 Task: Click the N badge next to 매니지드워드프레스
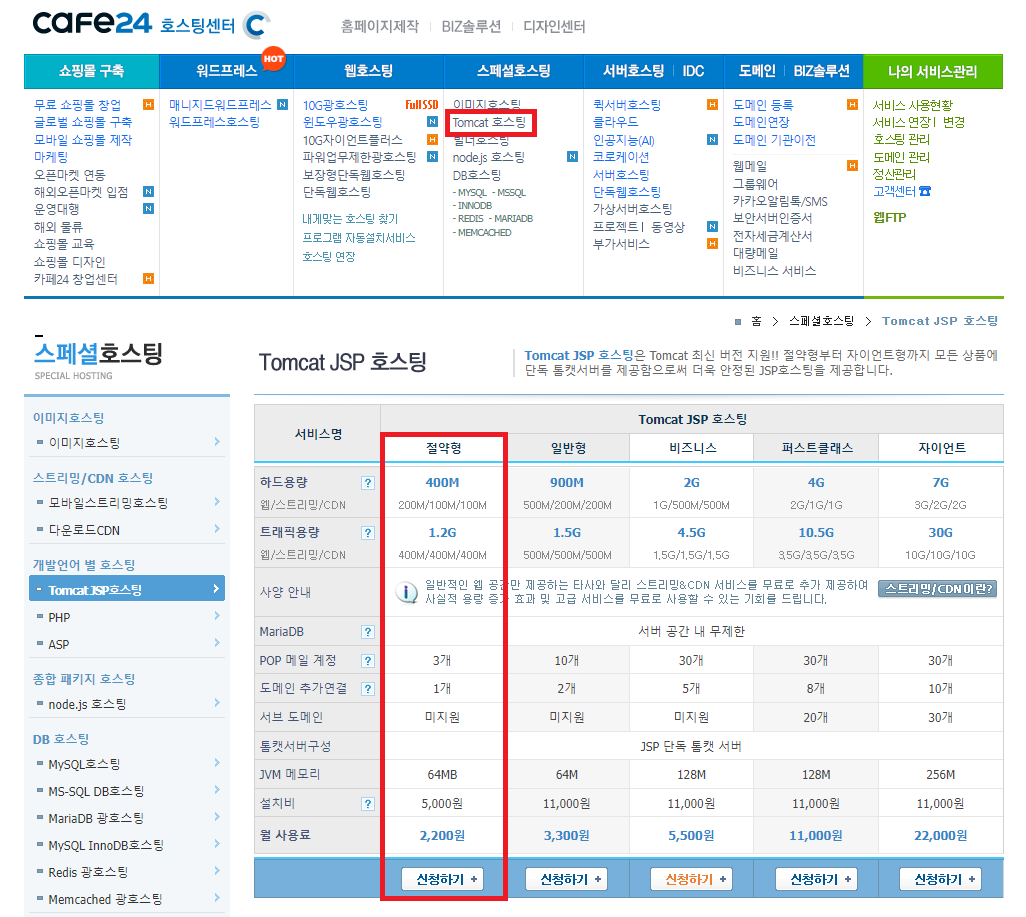click(x=282, y=105)
